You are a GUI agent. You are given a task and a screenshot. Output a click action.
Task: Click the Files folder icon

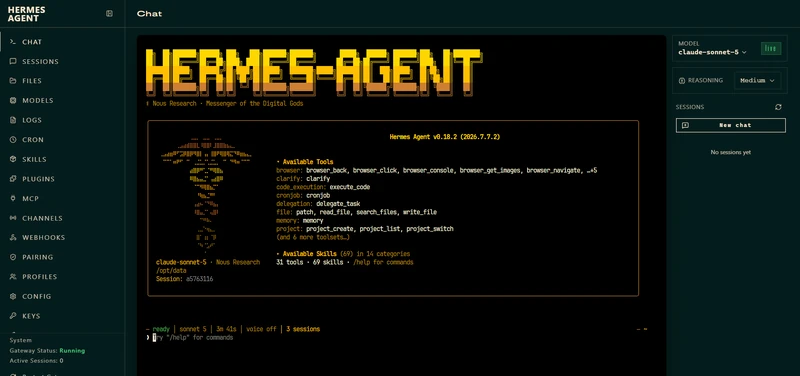coord(13,81)
